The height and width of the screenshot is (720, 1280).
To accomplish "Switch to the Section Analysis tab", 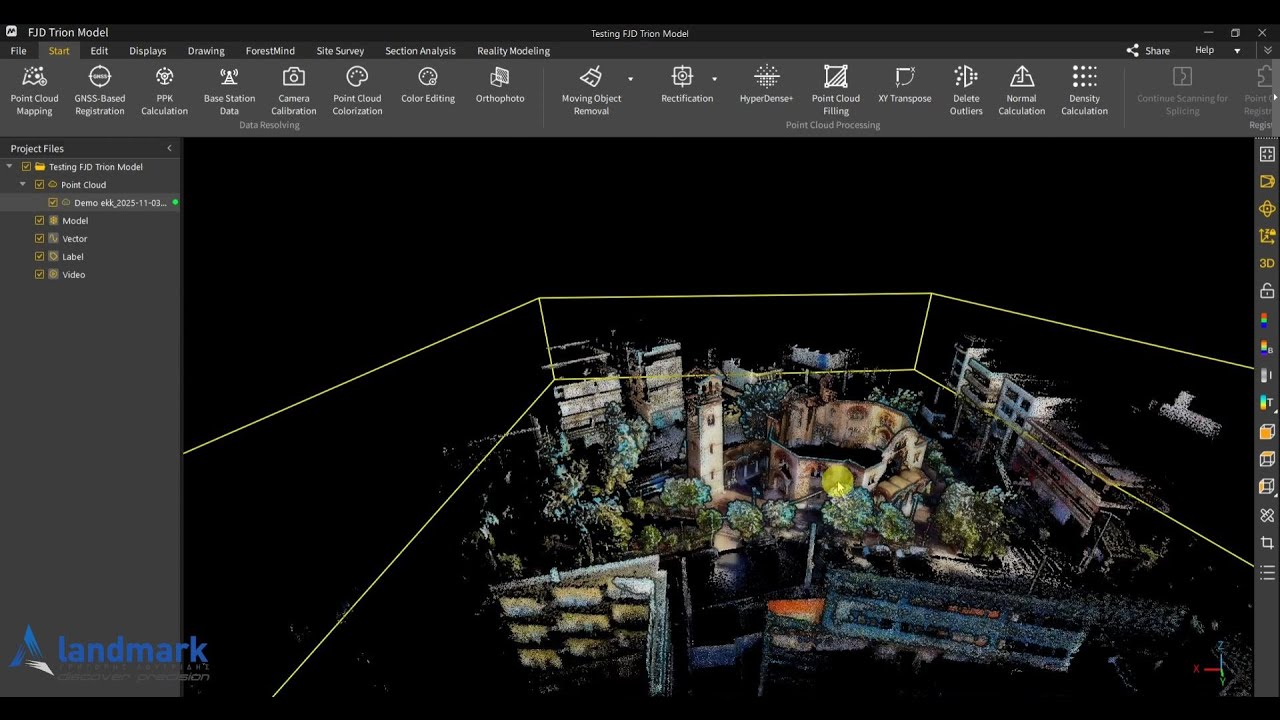I will pyautogui.click(x=420, y=51).
